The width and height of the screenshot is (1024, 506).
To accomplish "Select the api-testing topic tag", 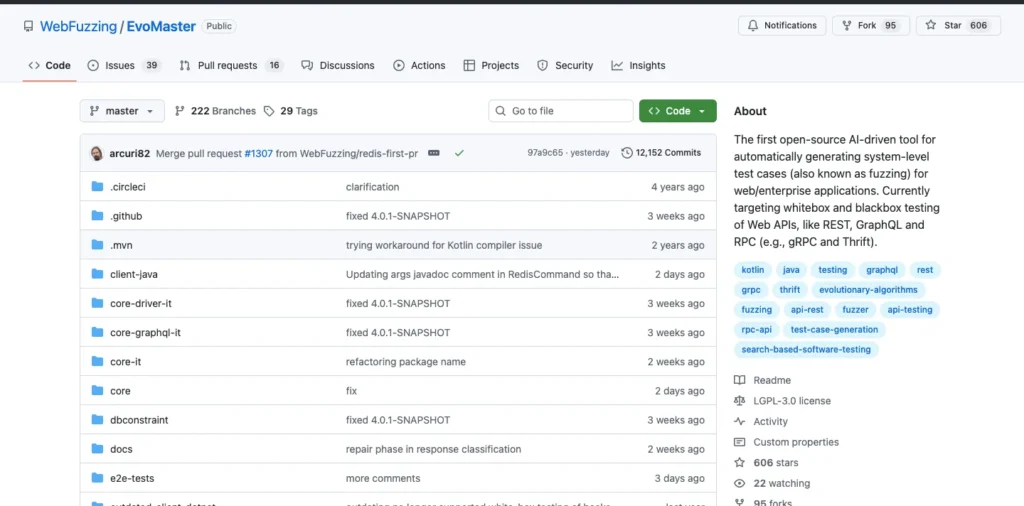I will (x=909, y=309).
